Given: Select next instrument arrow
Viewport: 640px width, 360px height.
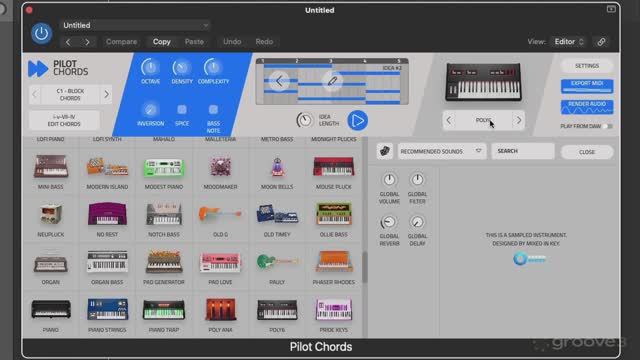Looking at the screenshot, I should click(519, 120).
